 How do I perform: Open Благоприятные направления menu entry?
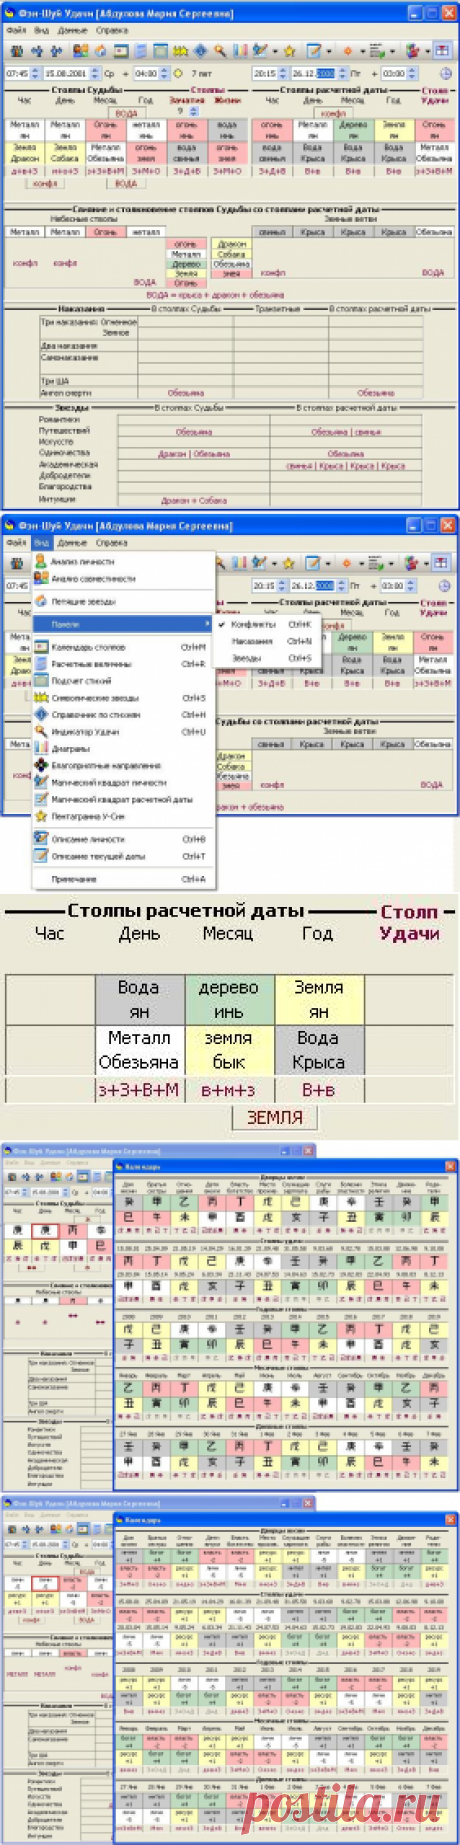(x=124, y=765)
